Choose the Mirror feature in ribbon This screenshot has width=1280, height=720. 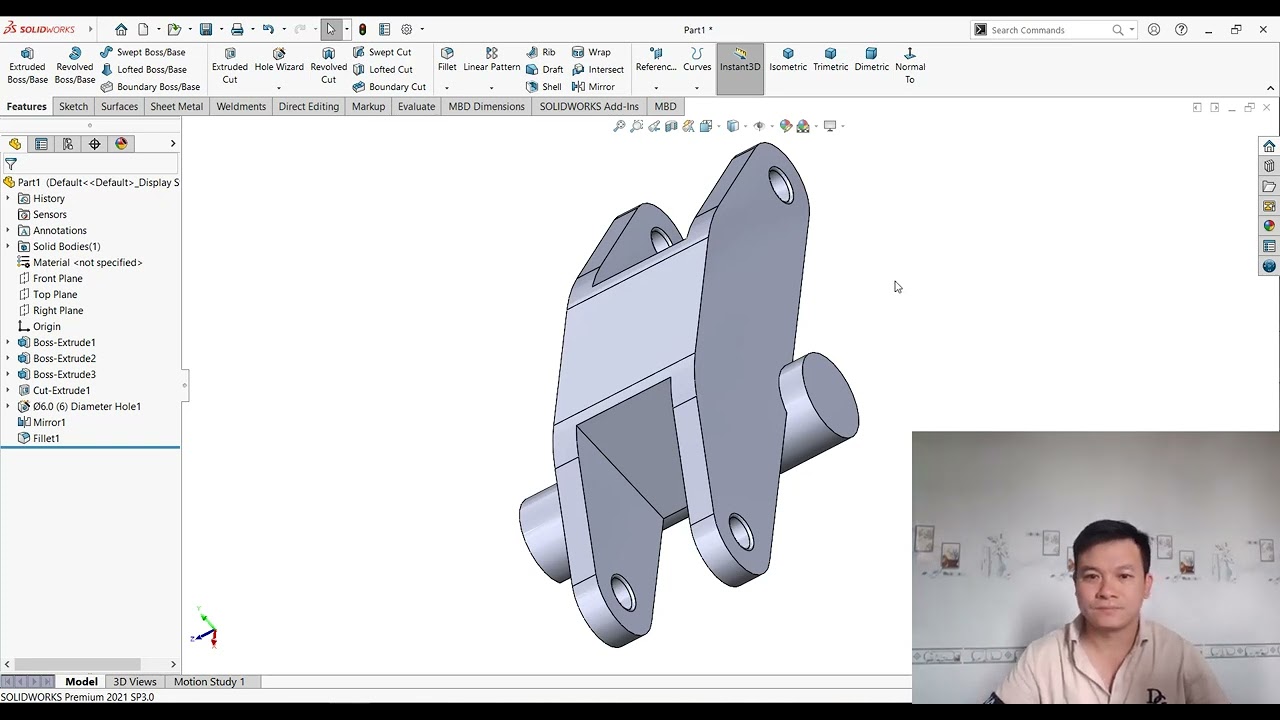pos(593,86)
